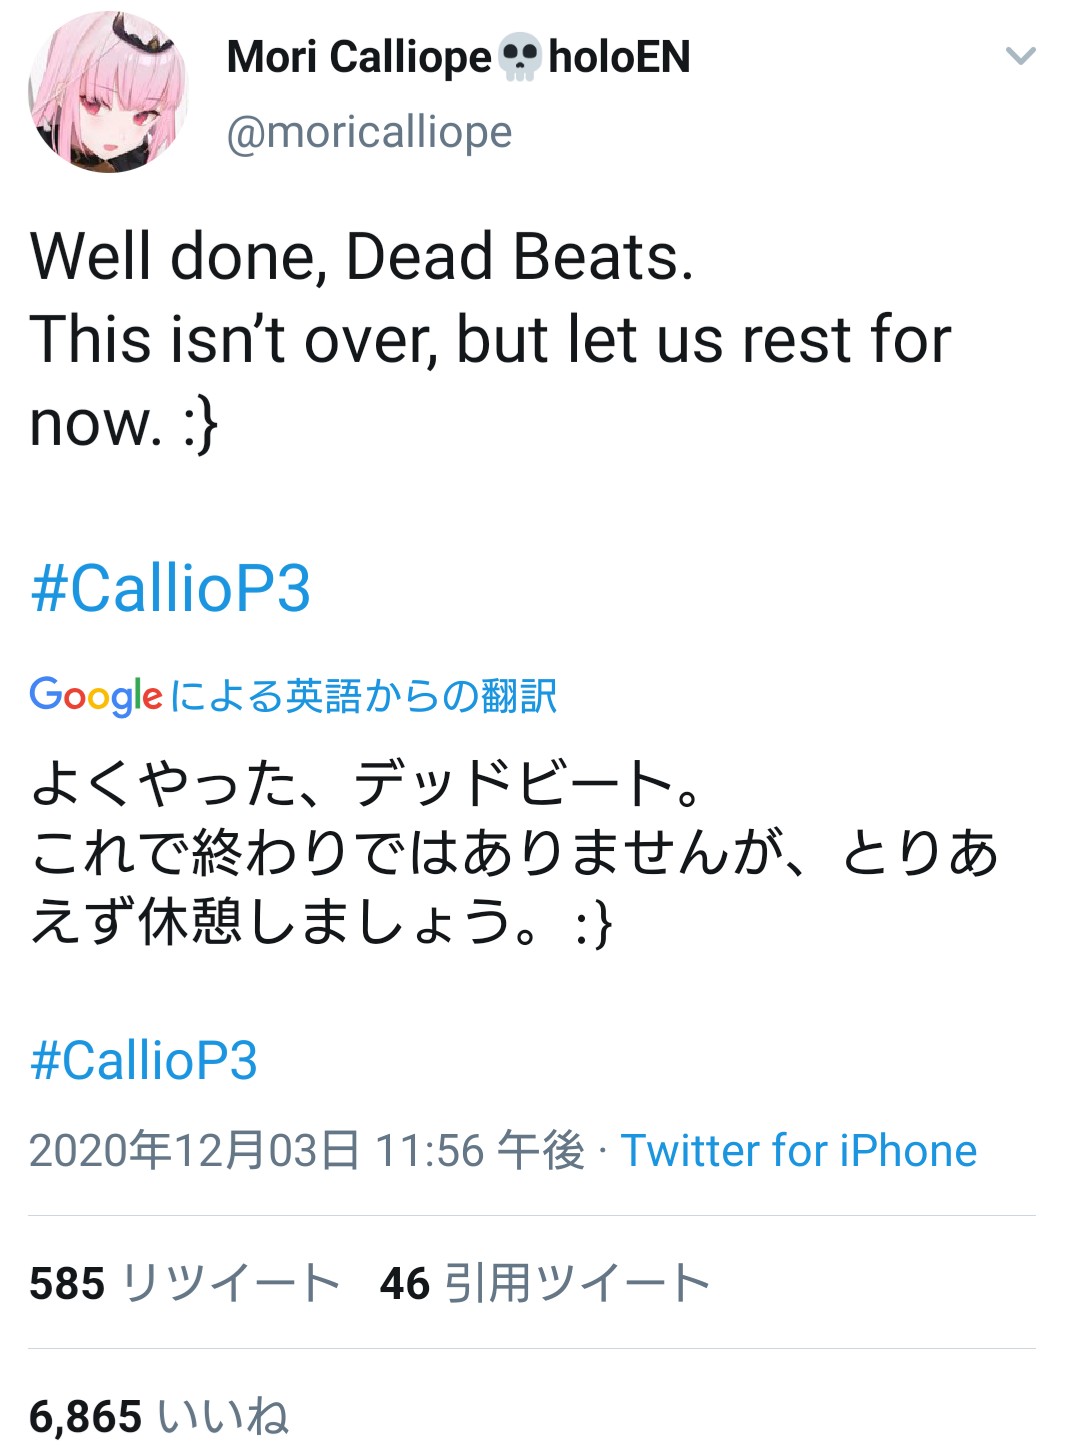Click the skull emoji in display name

tap(520, 57)
